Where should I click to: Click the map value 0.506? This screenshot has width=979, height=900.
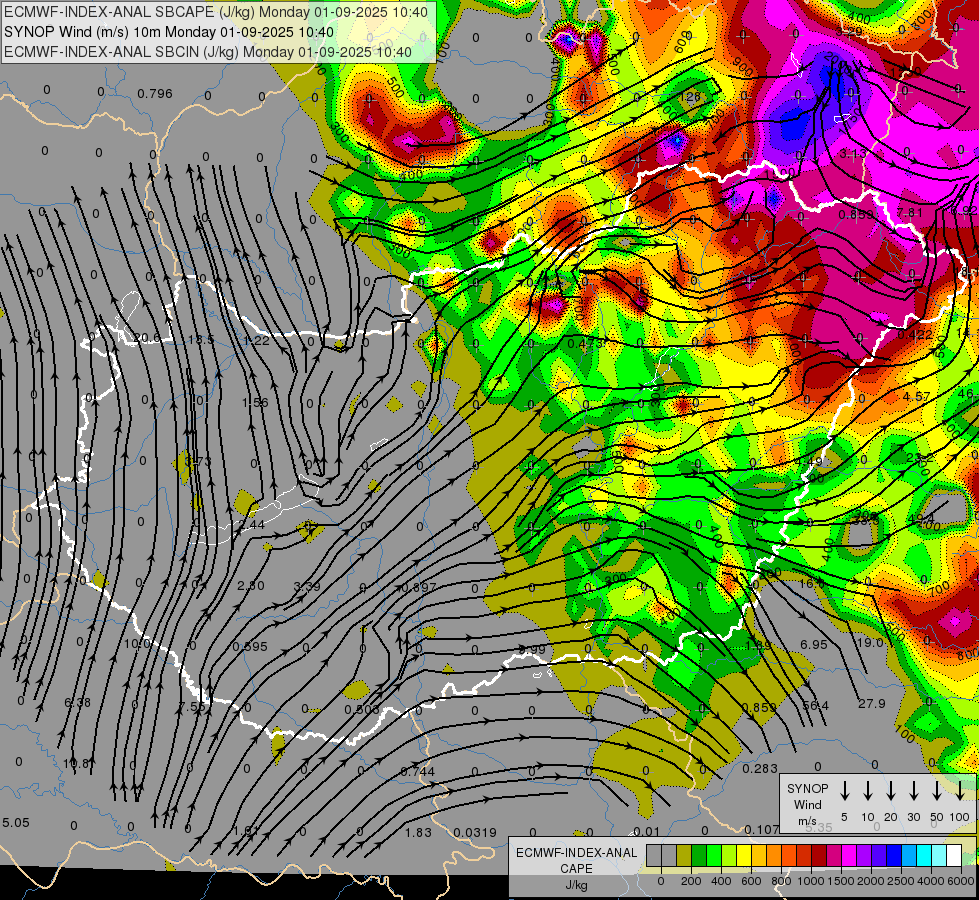[362, 710]
